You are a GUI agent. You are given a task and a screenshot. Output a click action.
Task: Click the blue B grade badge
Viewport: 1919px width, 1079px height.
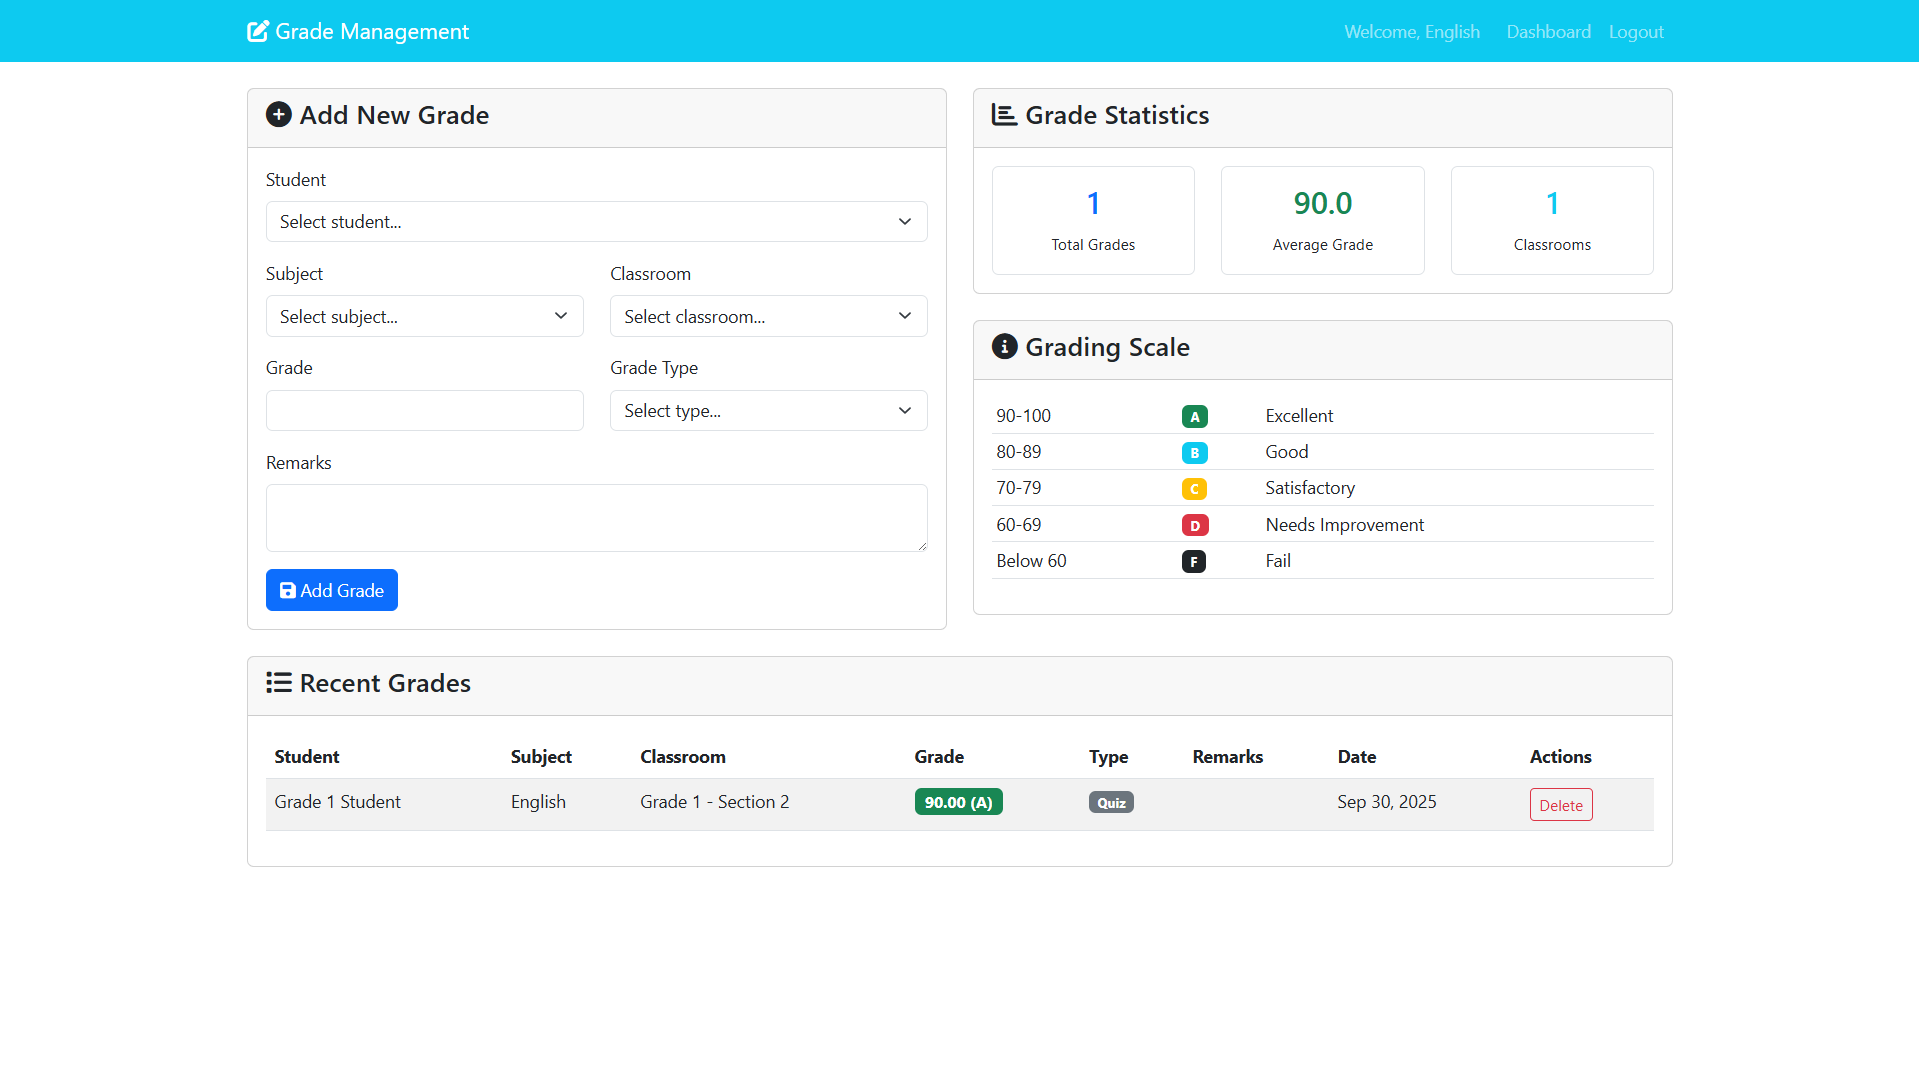pos(1194,453)
